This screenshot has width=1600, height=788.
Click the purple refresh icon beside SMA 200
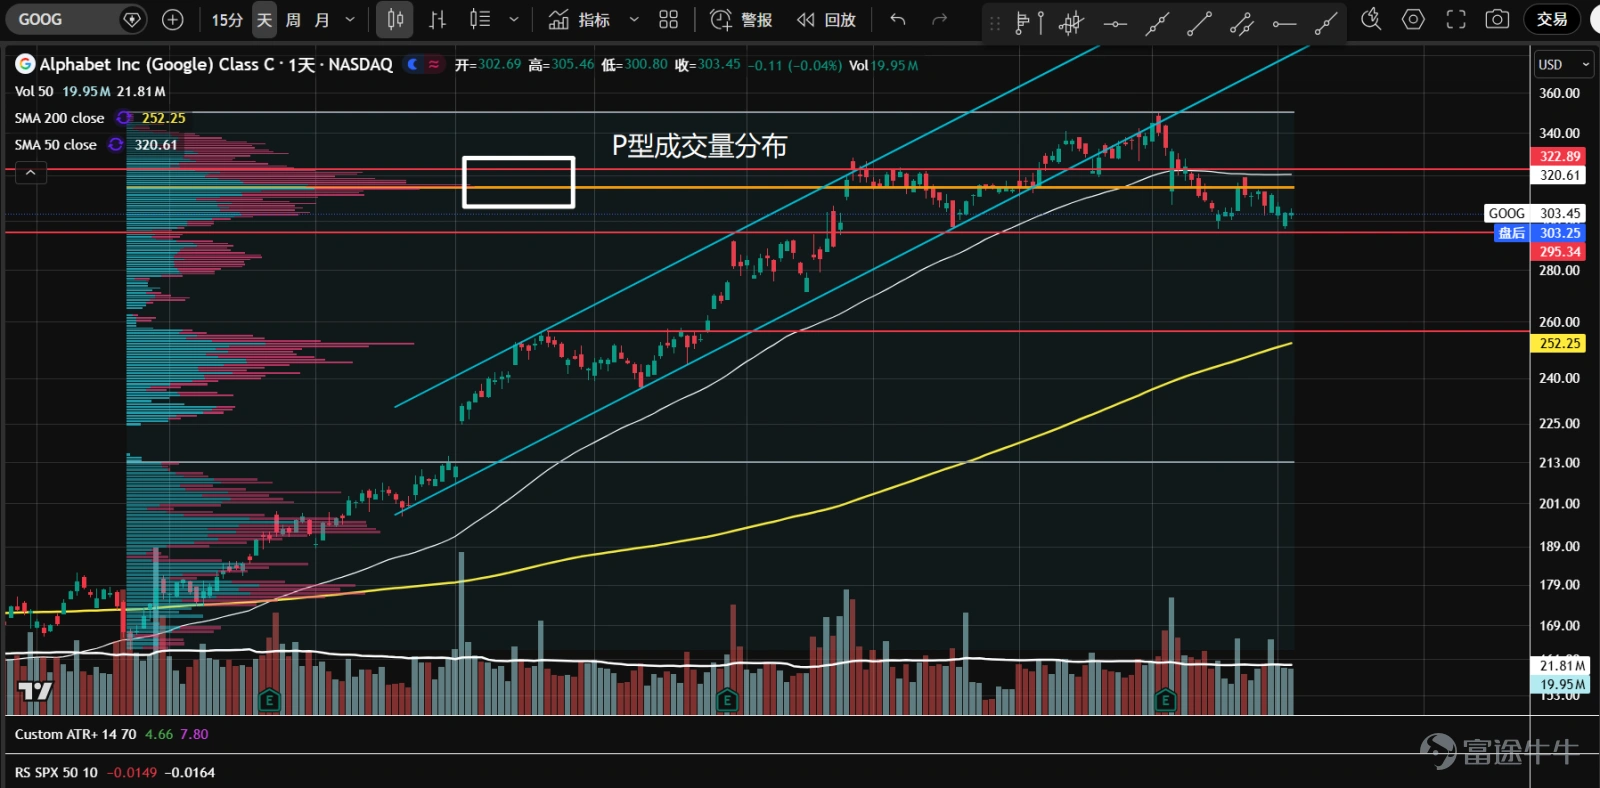point(123,118)
